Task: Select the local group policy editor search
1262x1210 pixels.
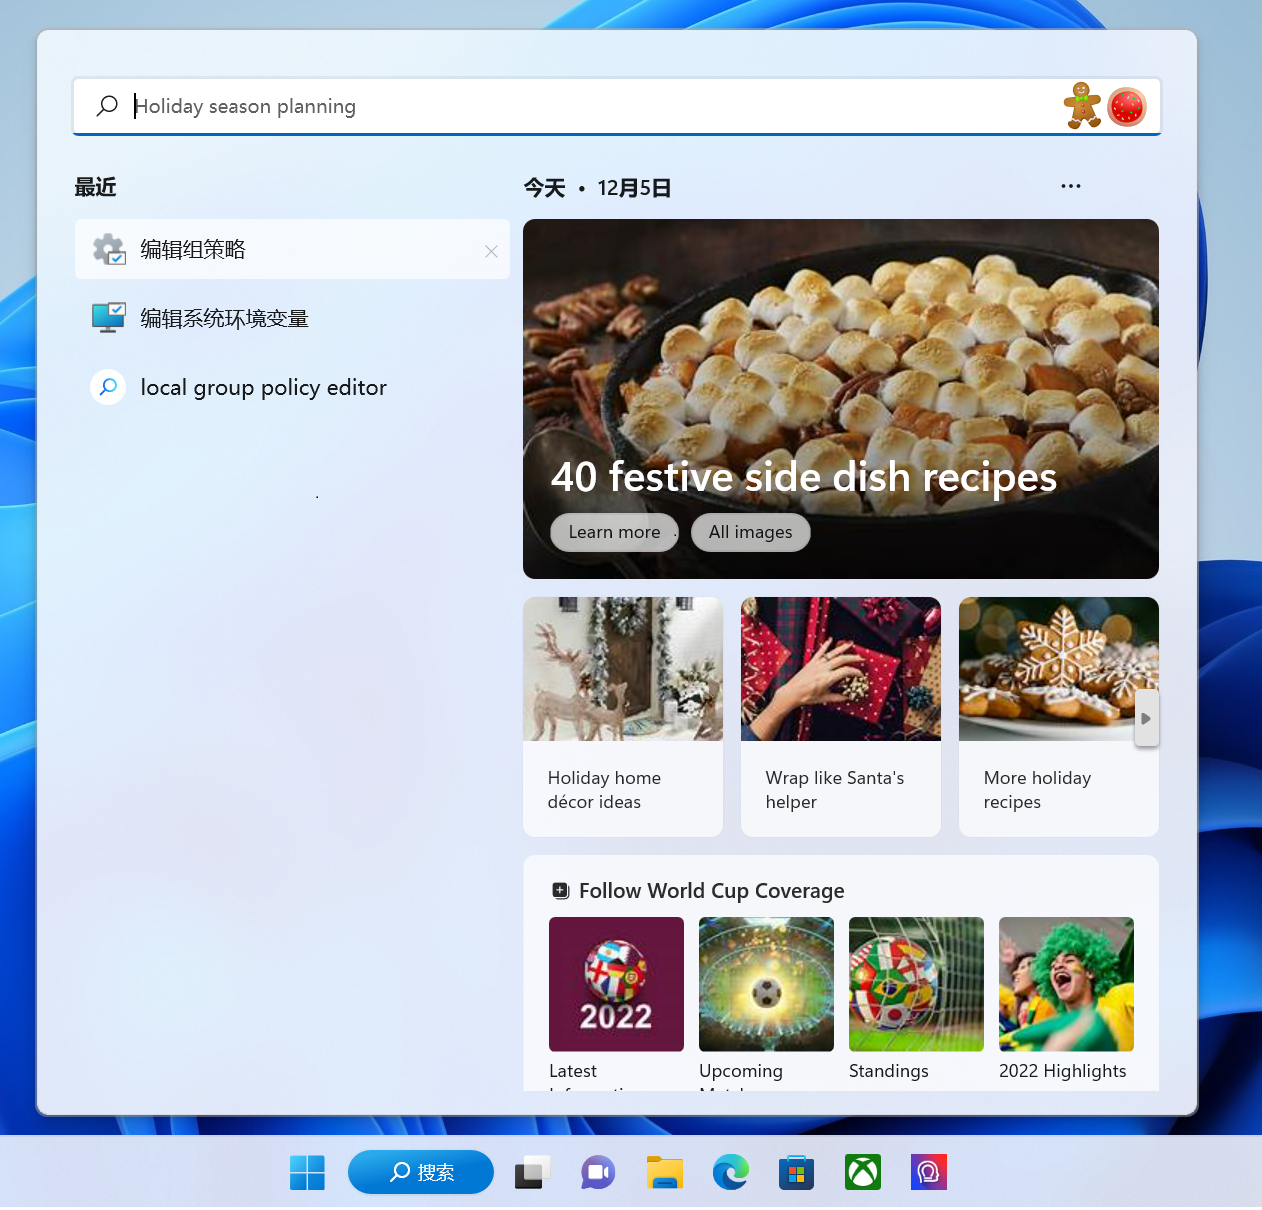Action: 263,387
